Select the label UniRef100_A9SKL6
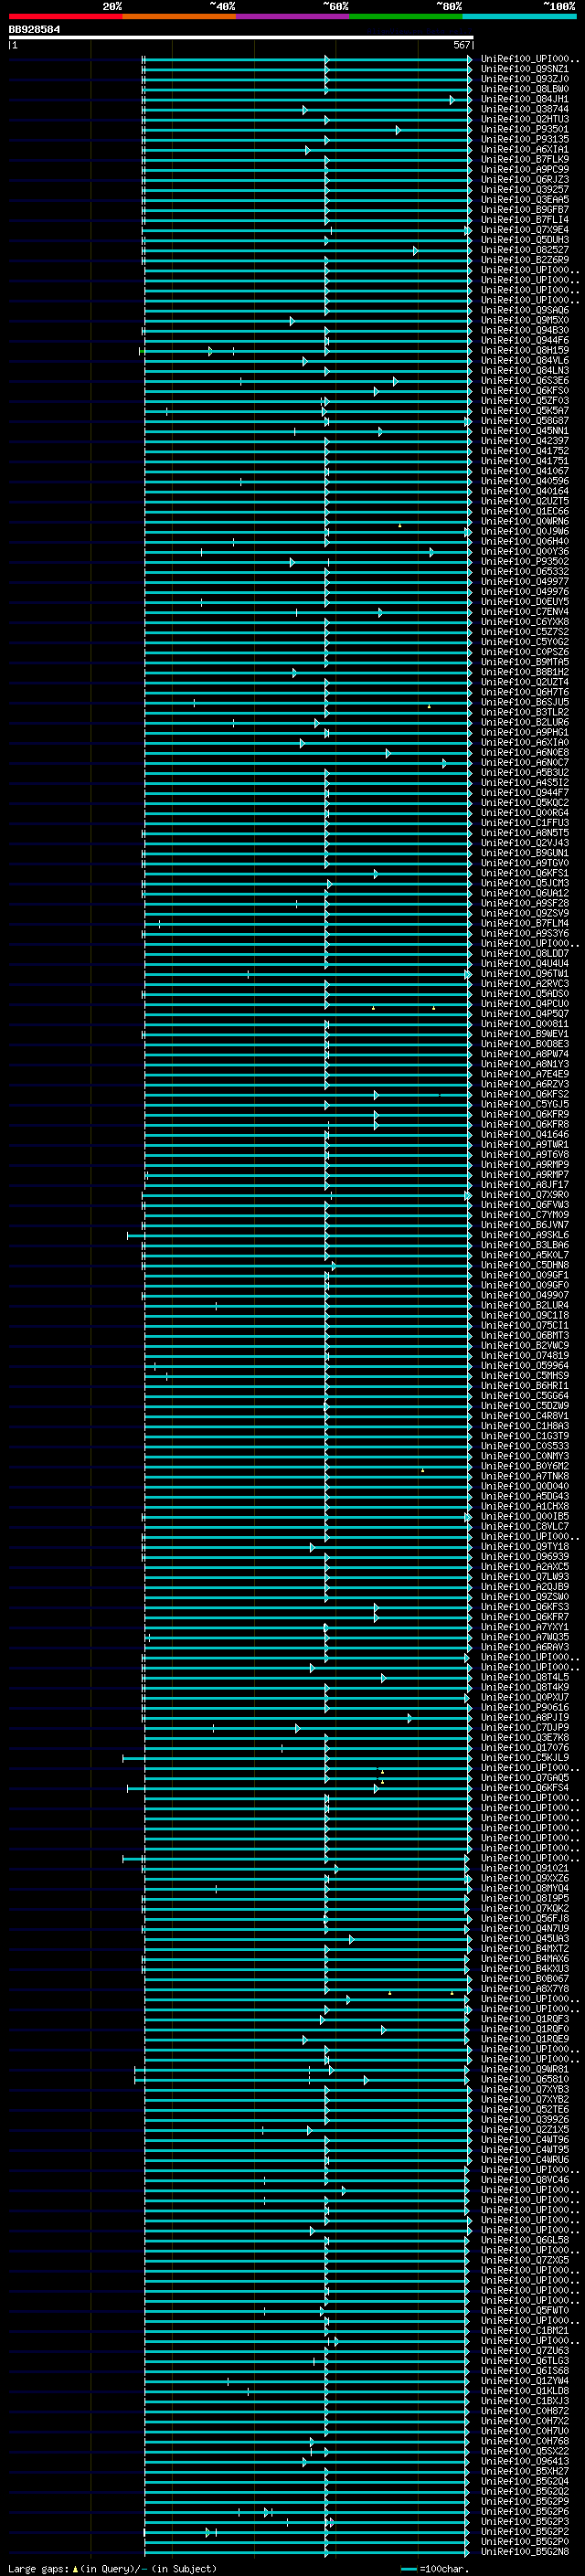This screenshot has height=2576, width=585. pyautogui.click(x=525, y=1234)
